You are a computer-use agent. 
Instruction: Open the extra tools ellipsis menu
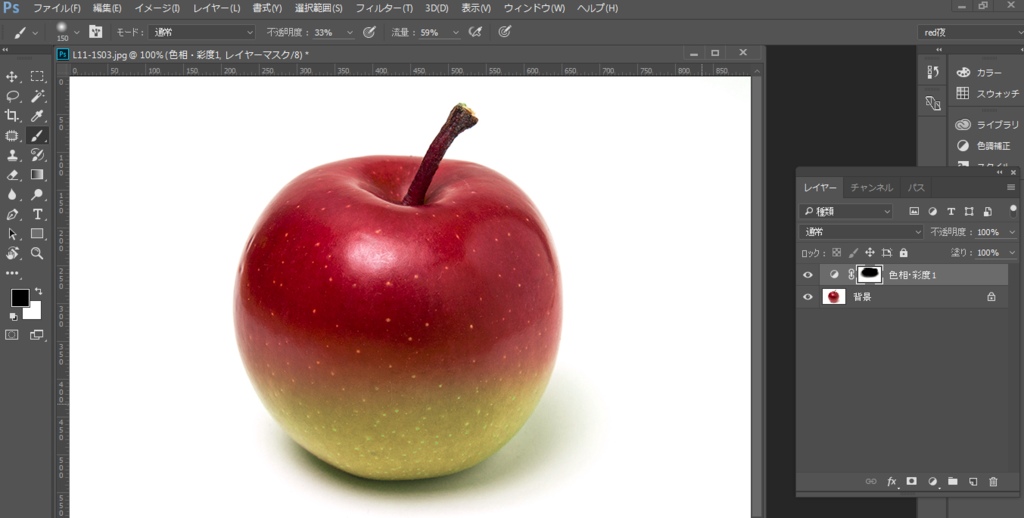[x=12, y=273]
